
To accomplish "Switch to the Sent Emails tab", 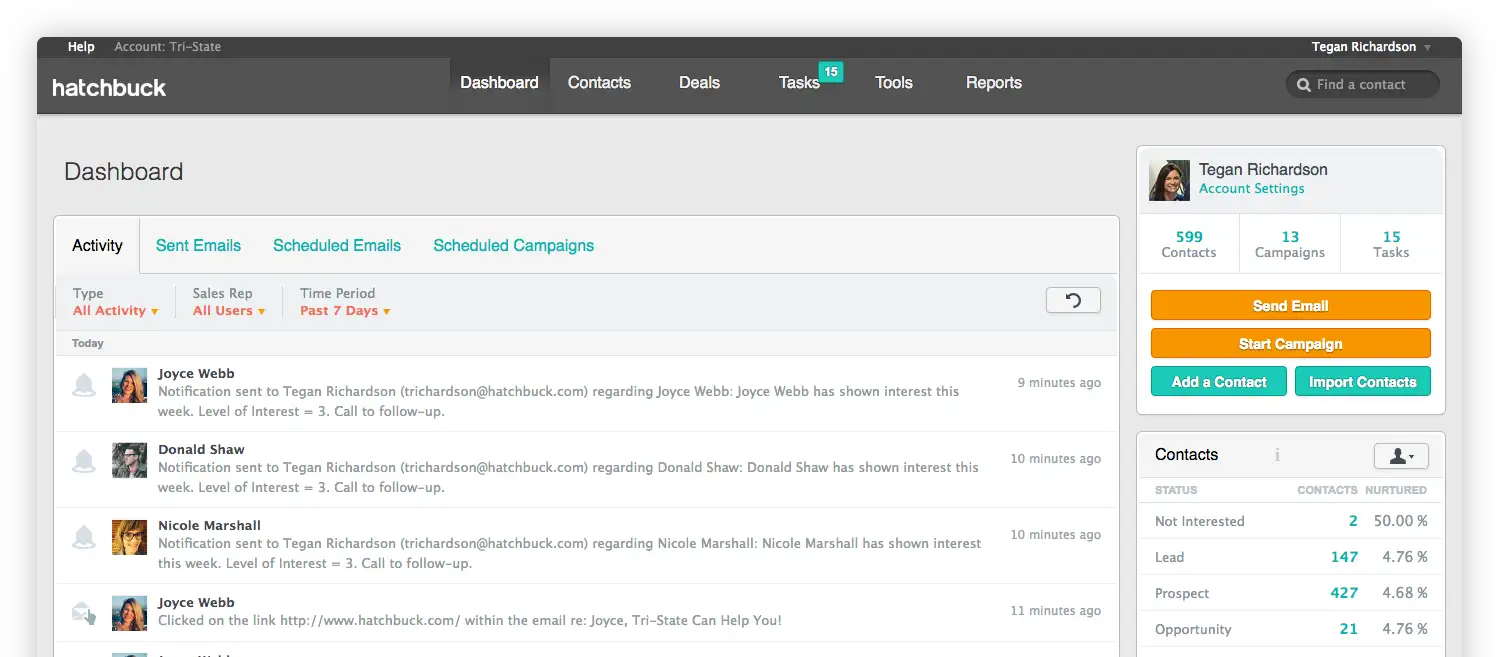I will point(198,246).
